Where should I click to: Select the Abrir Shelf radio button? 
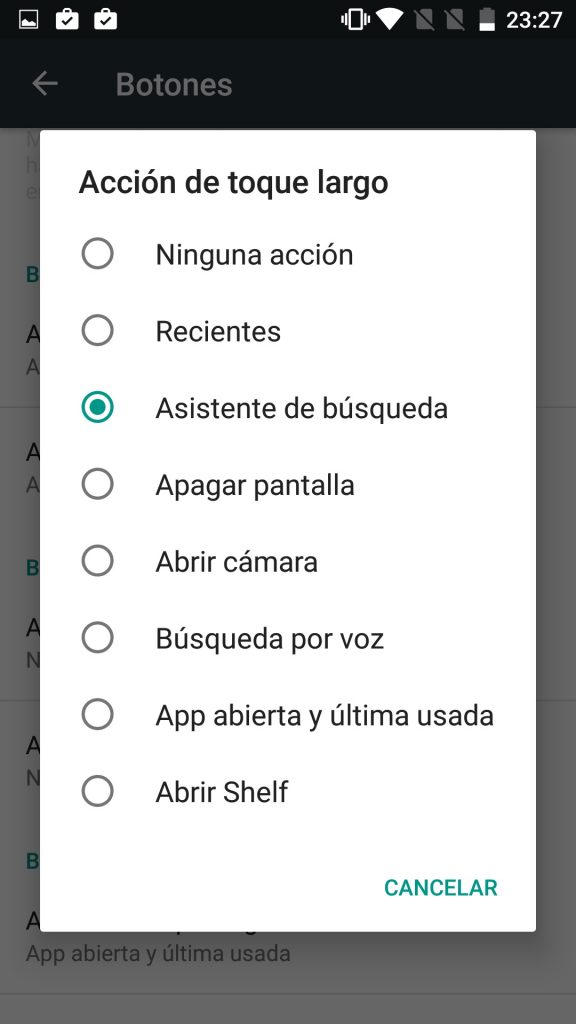97,792
